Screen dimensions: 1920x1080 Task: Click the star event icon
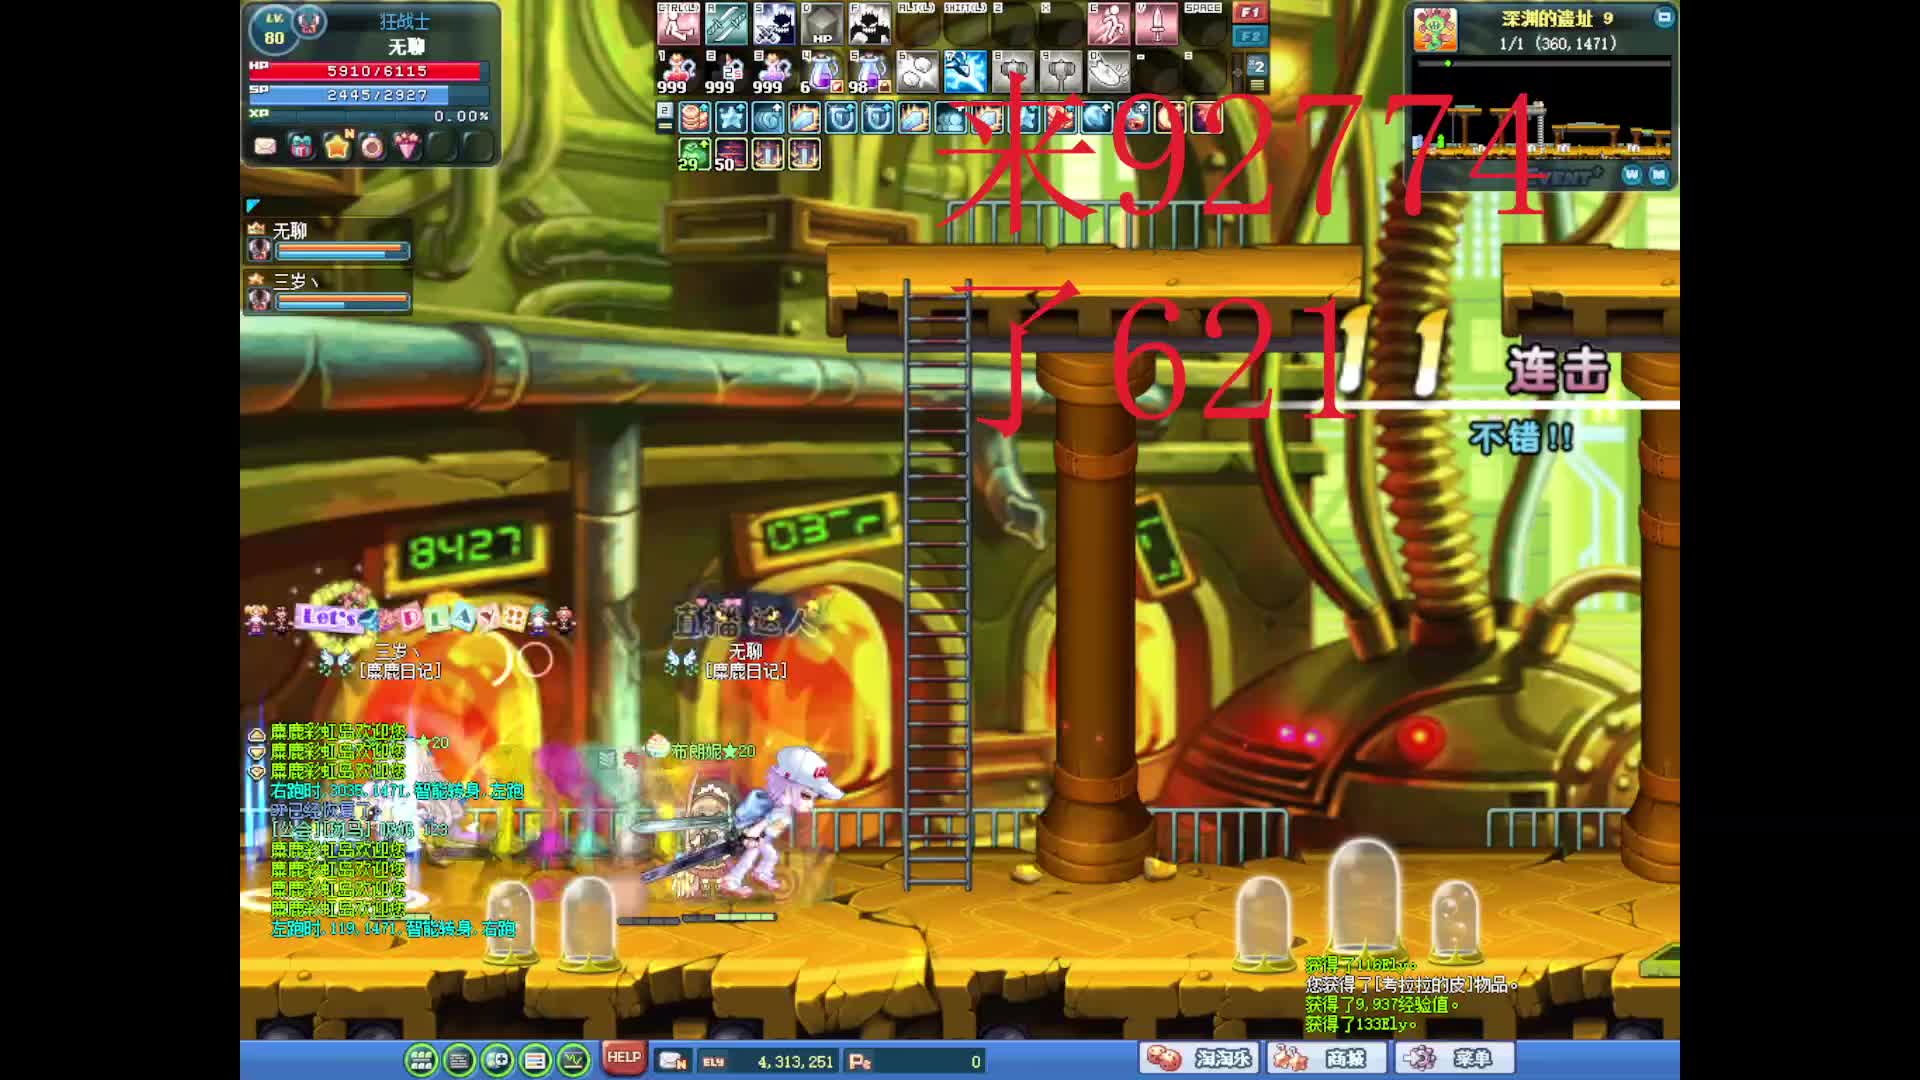coord(337,147)
